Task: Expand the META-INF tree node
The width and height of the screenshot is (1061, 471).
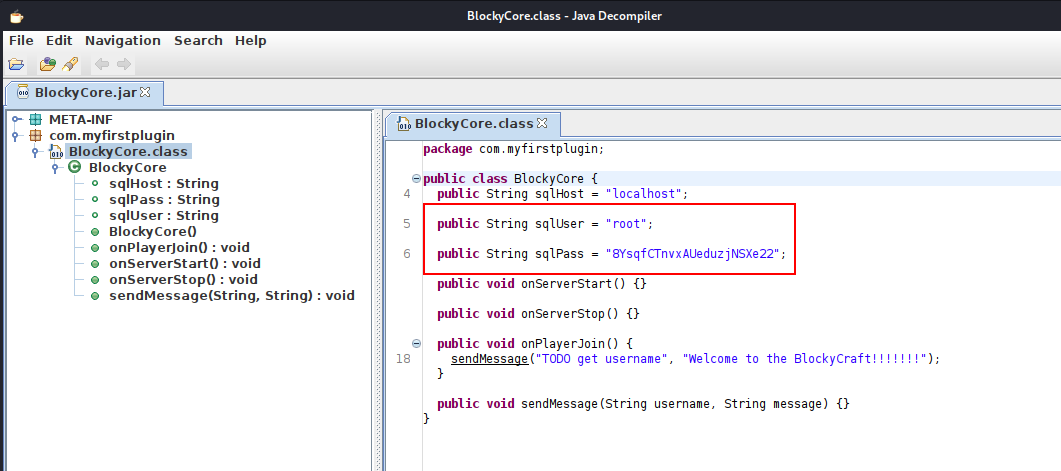Action: [x=16, y=120]
